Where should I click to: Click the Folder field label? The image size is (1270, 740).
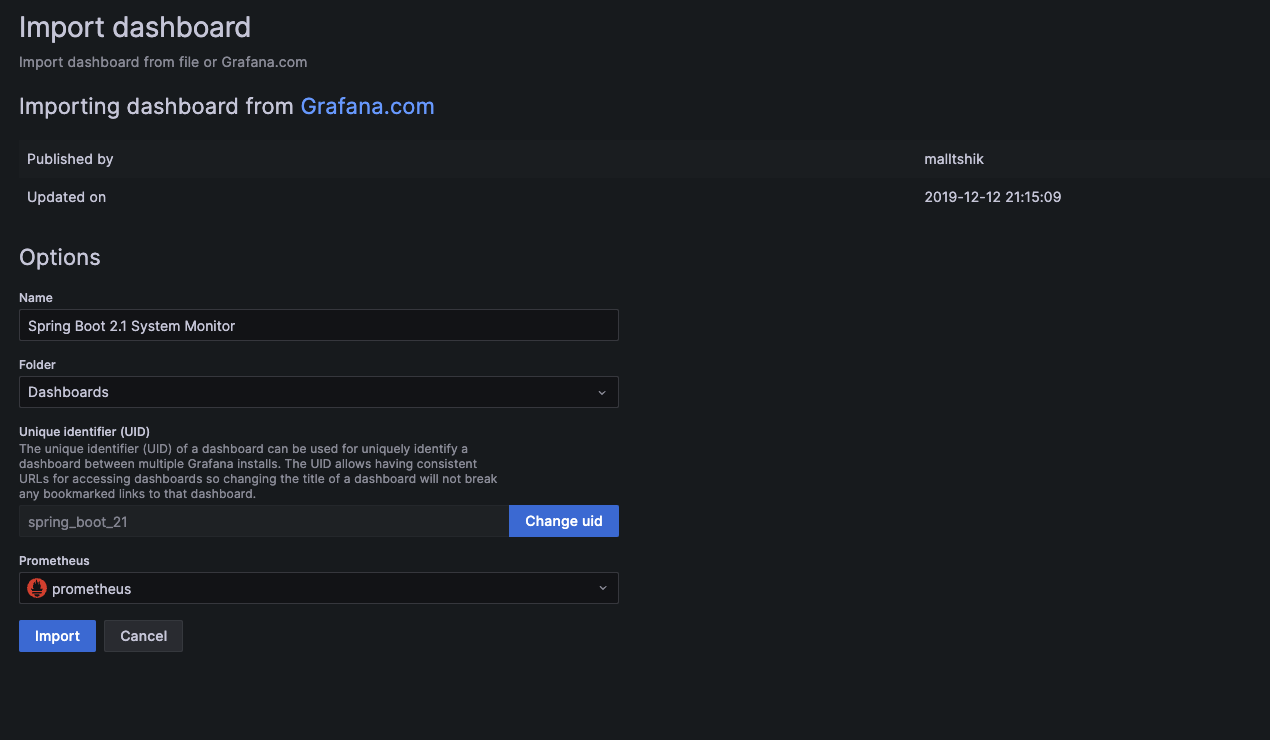(37, 365)
